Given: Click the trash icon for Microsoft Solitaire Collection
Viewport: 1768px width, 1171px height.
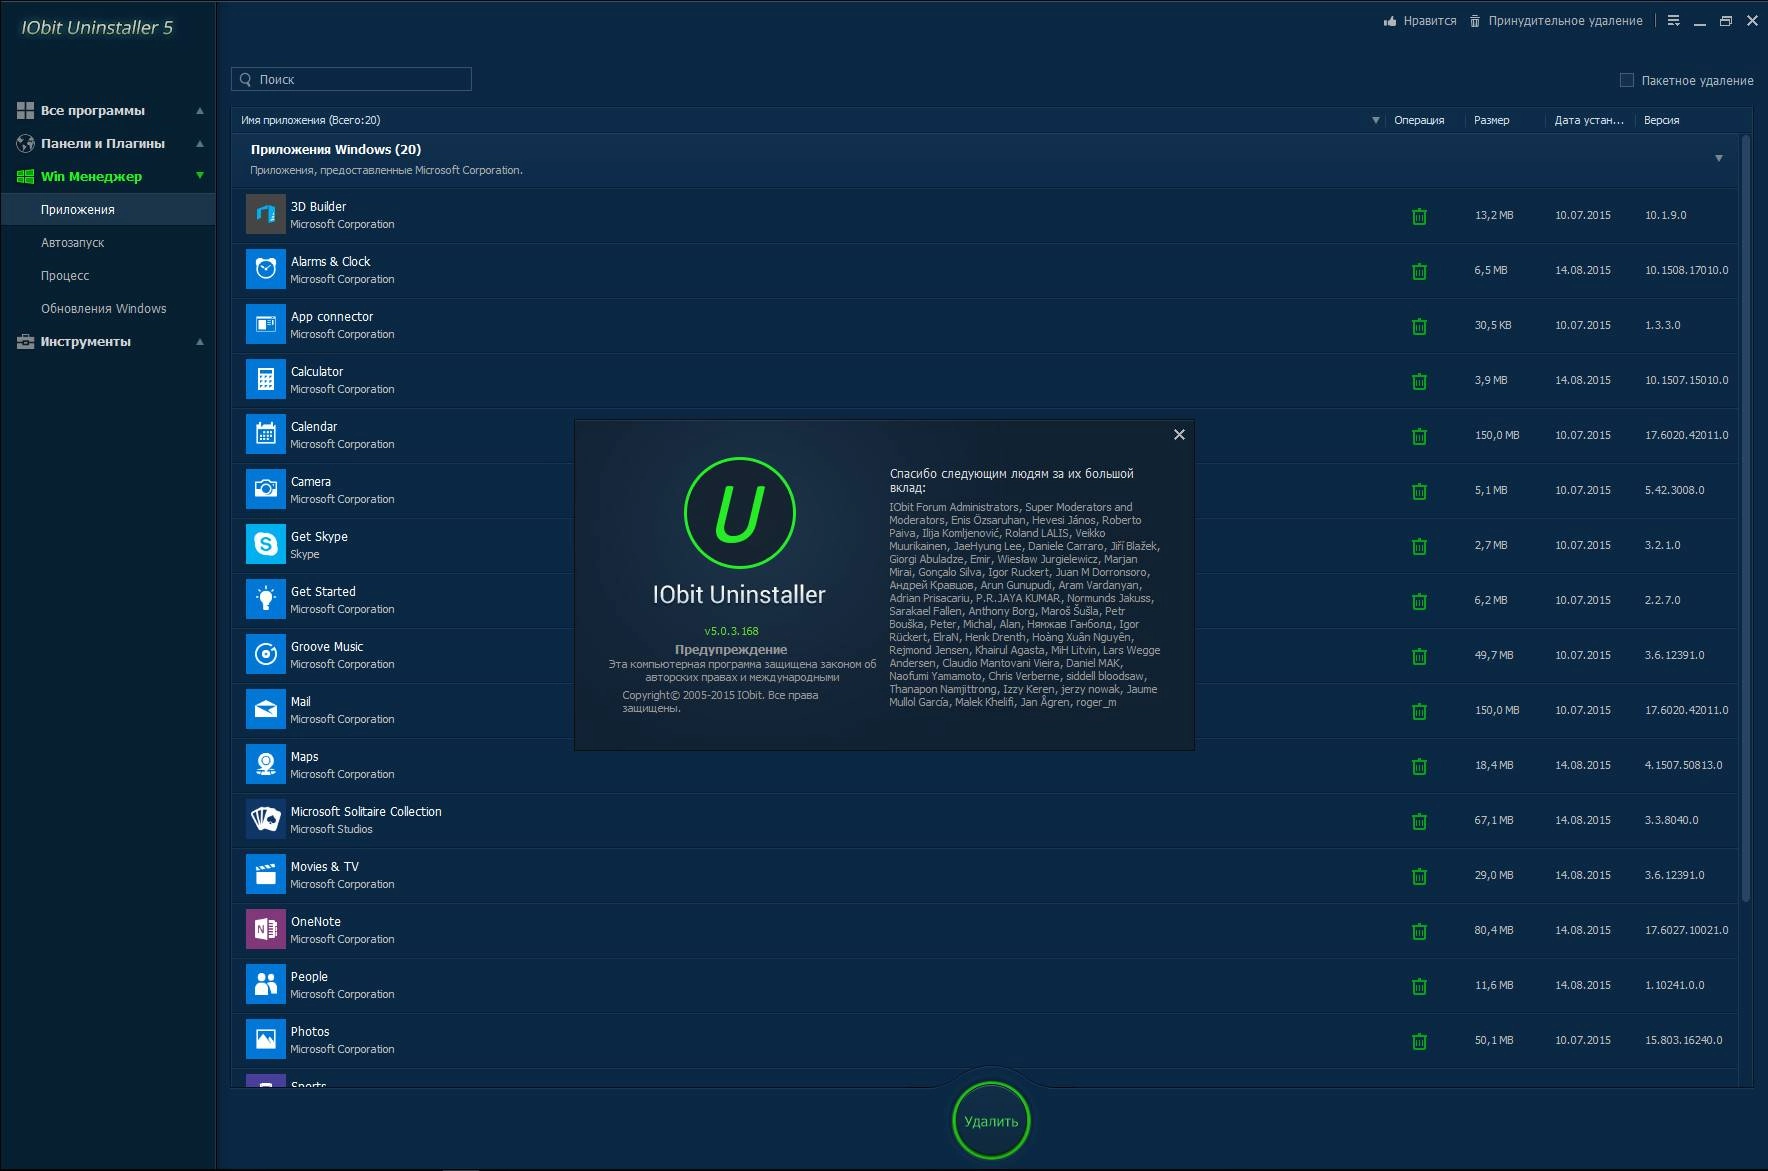Looking at the screenshot, I should pos(1419,821).
